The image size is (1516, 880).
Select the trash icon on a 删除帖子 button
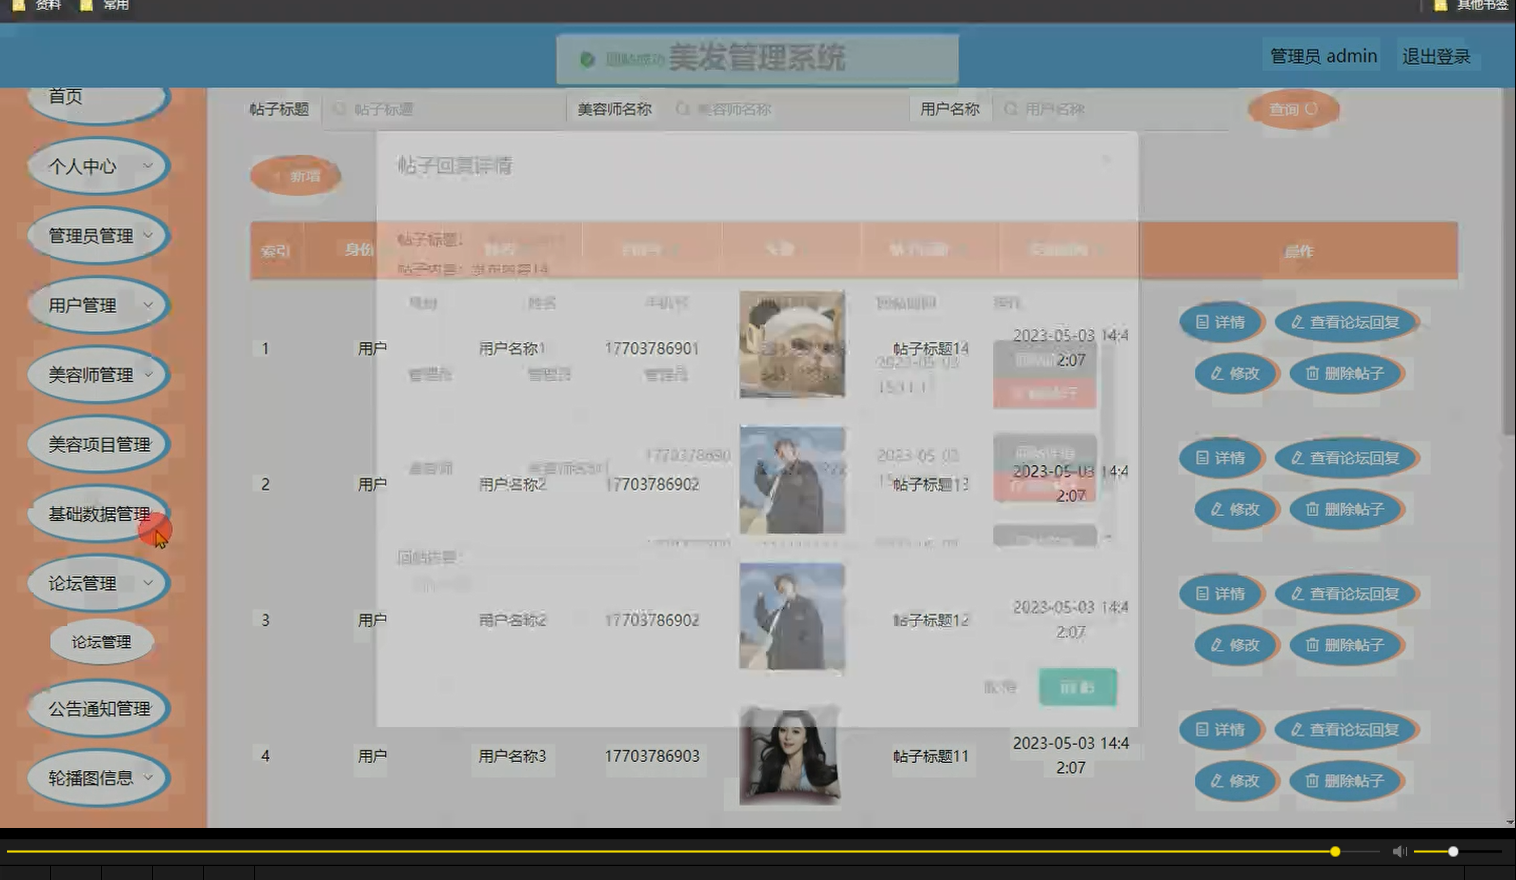[1313, 373]
